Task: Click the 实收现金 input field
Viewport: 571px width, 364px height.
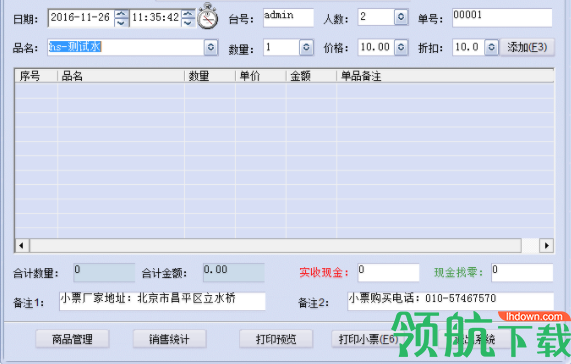Action: click(389, 273)
